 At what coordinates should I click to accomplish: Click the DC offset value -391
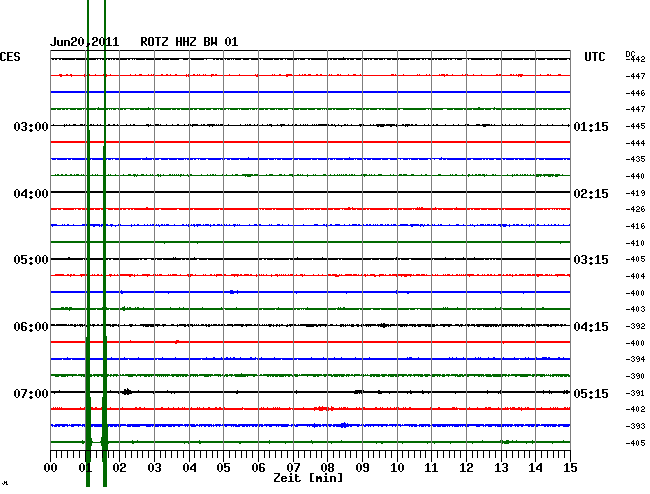pyautogui.click(x=635, y=393)
